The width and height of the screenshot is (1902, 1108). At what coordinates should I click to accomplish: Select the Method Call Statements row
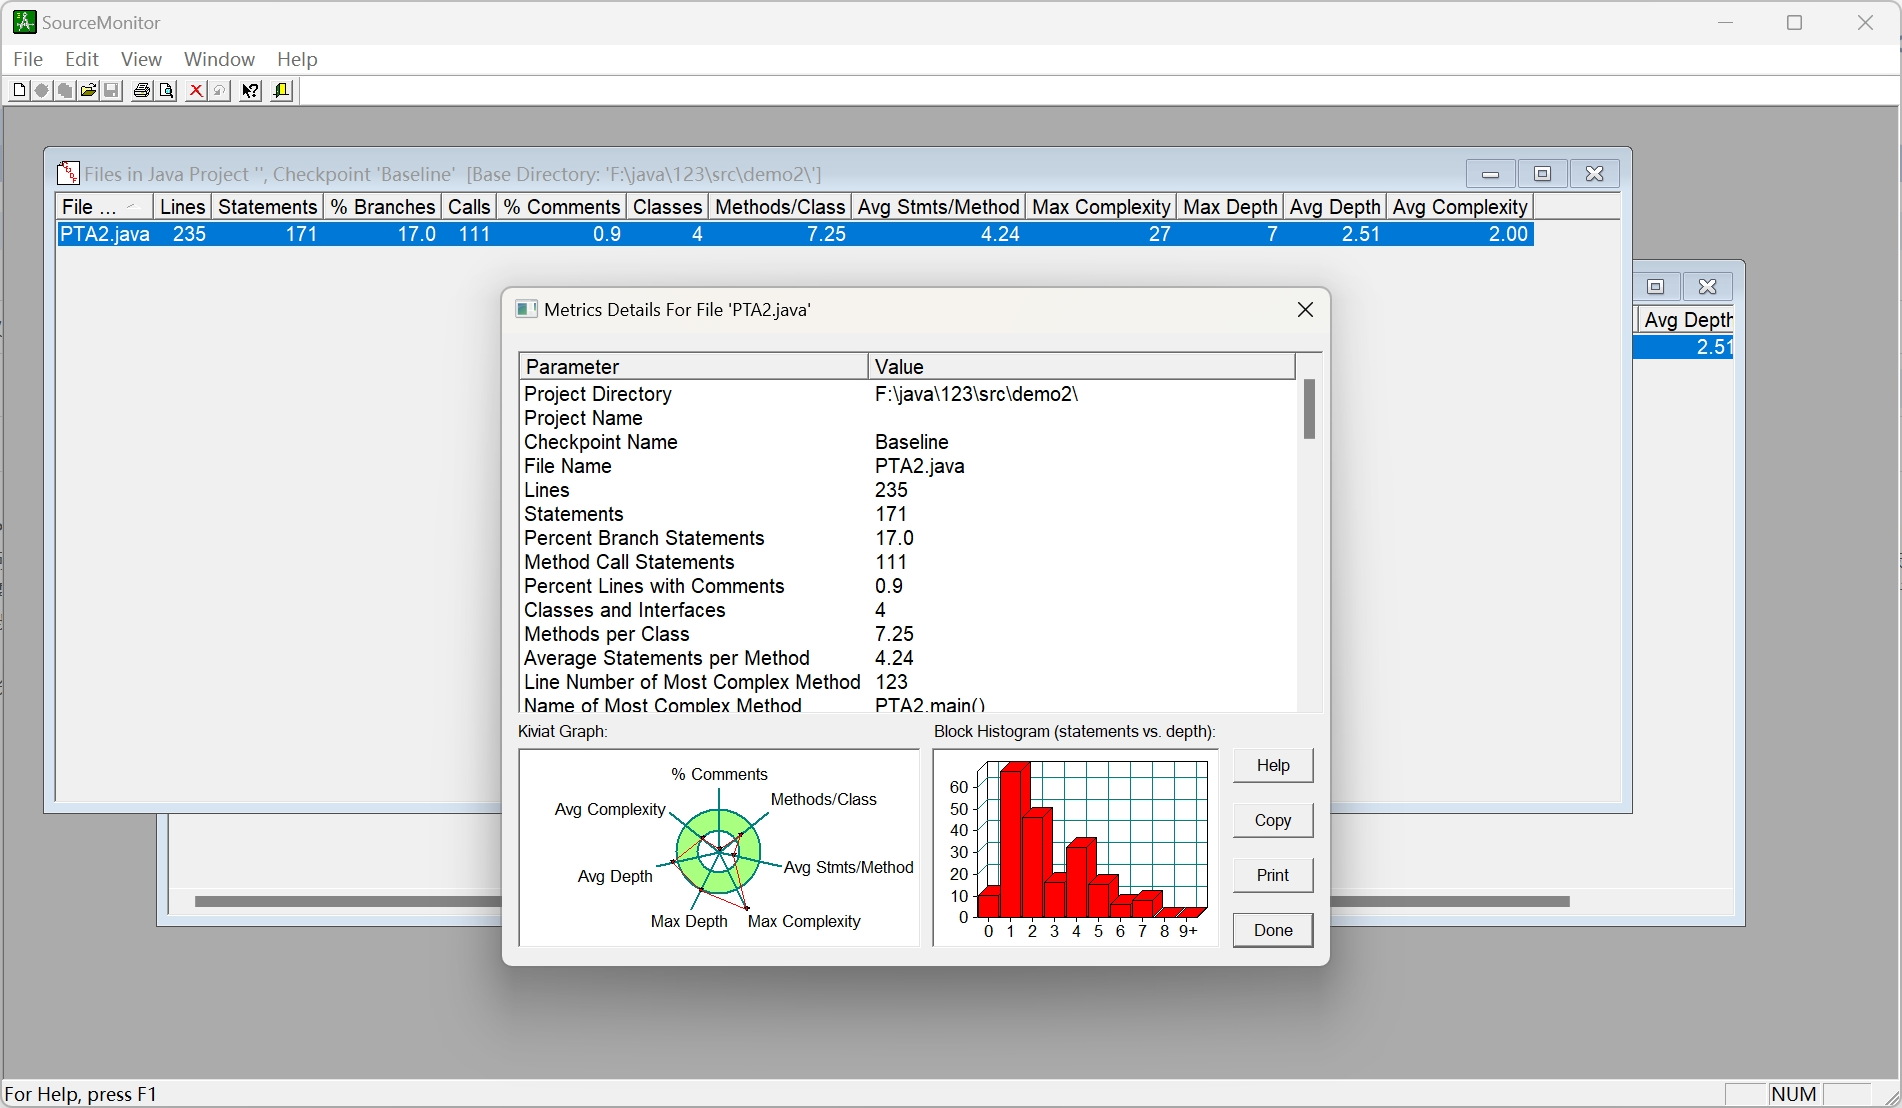(907, 562)
